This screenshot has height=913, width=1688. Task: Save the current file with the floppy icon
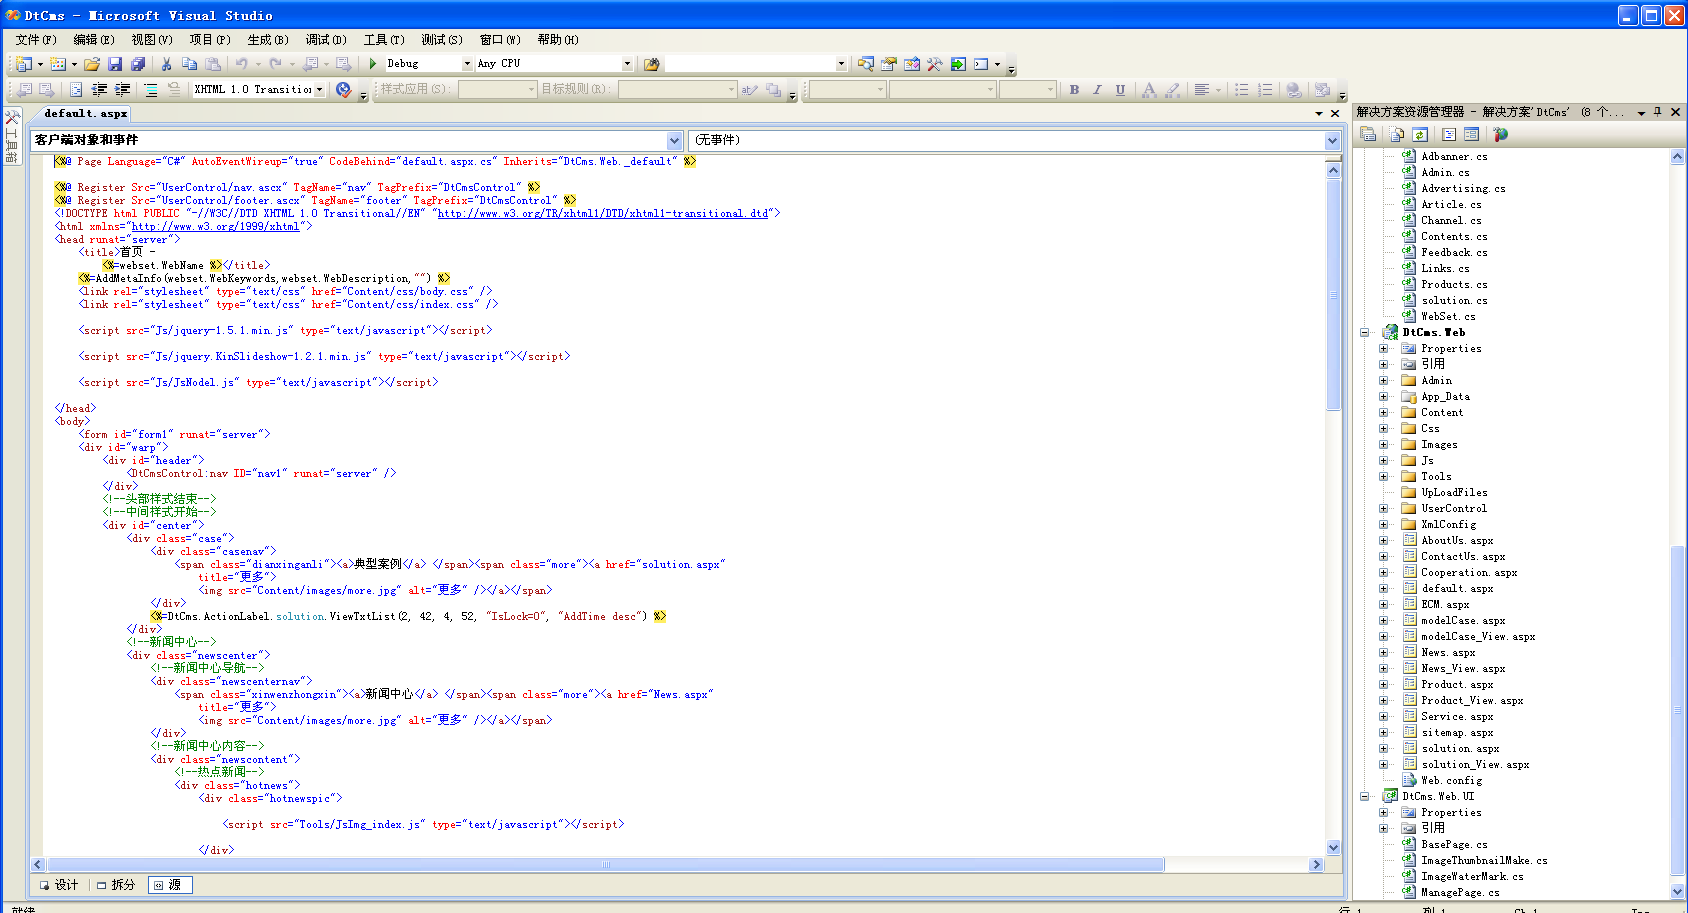pyautogui.click(x=115, y=64)
